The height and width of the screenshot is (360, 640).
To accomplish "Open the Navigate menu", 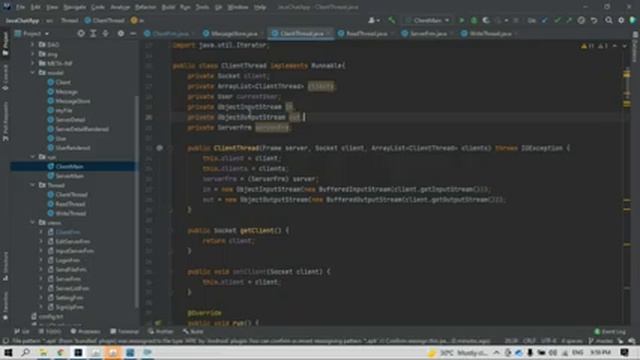I will pos(75,7).
